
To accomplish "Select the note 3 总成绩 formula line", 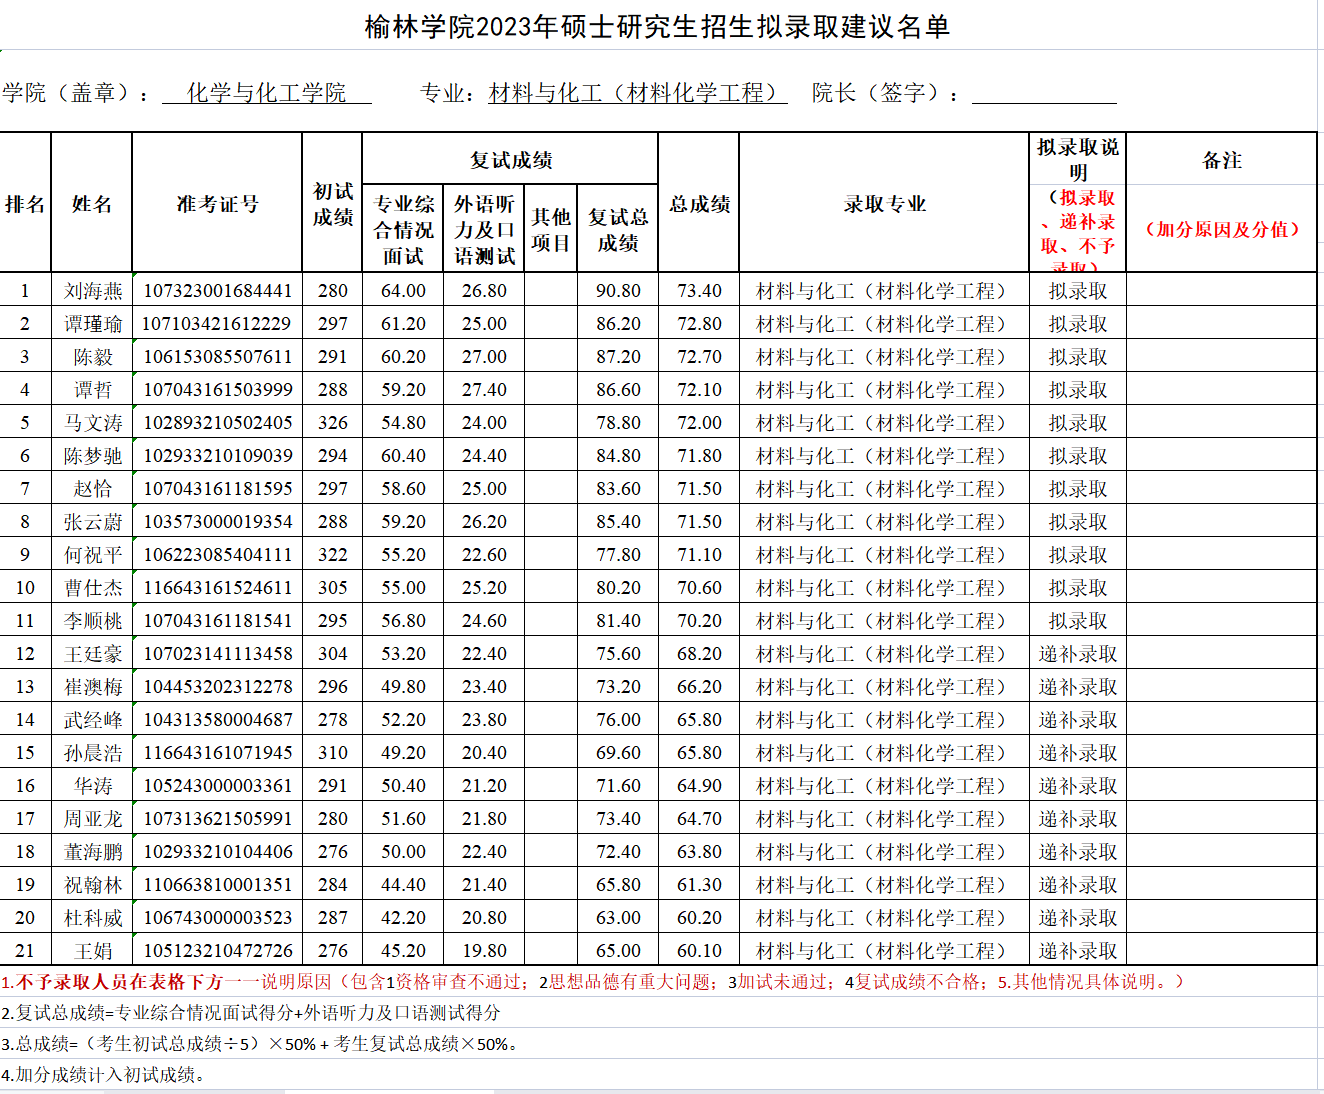I will 260,1044.
